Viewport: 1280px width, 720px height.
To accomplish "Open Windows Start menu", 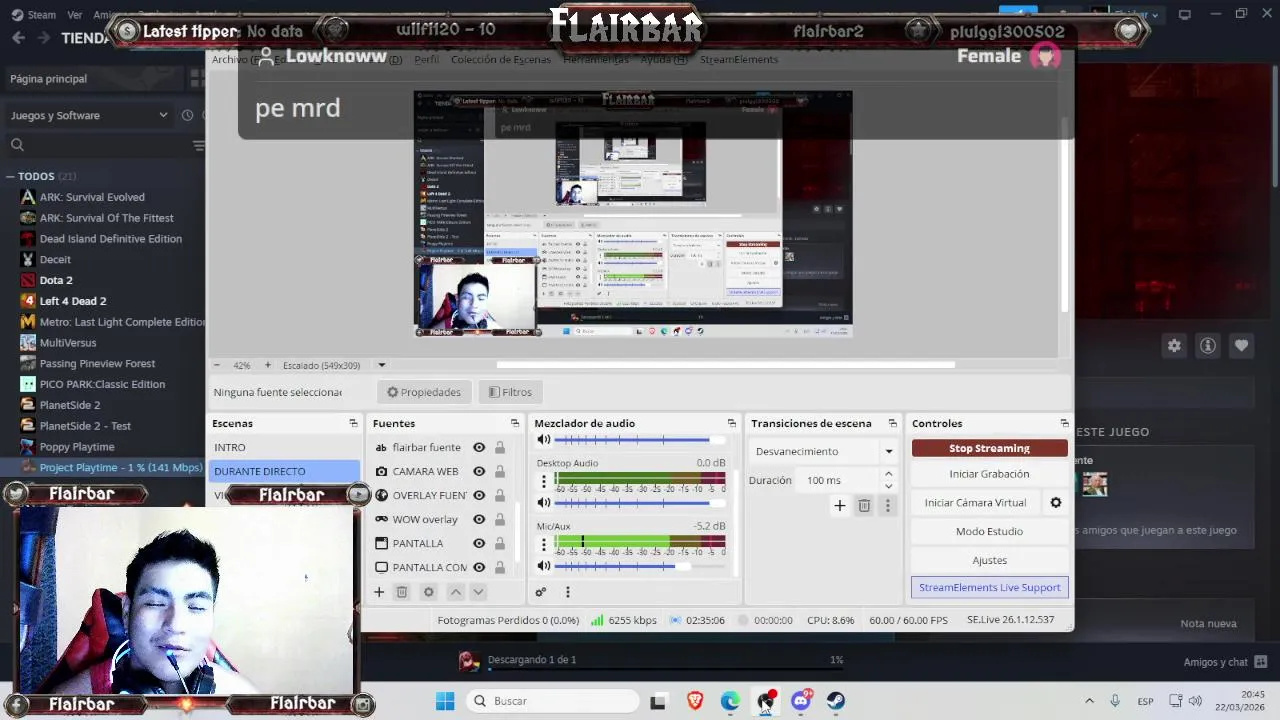I will point(445,701).
